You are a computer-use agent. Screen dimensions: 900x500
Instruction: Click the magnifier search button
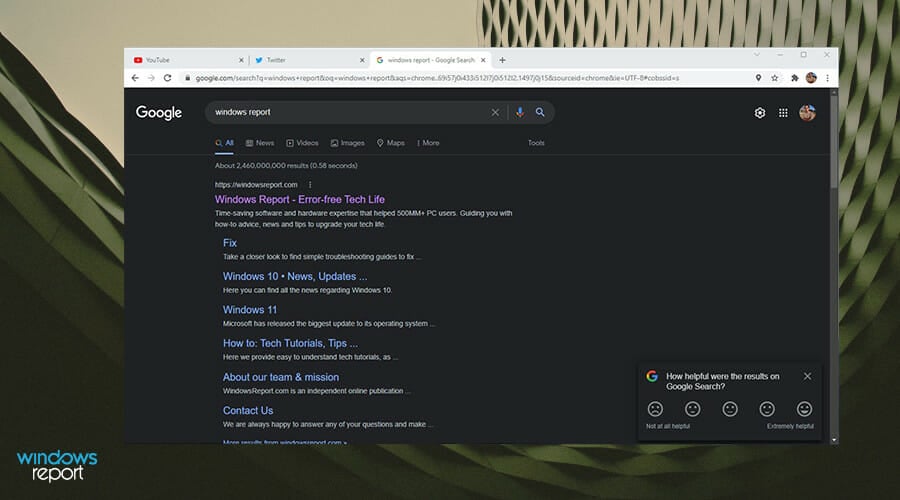point(540,113)
